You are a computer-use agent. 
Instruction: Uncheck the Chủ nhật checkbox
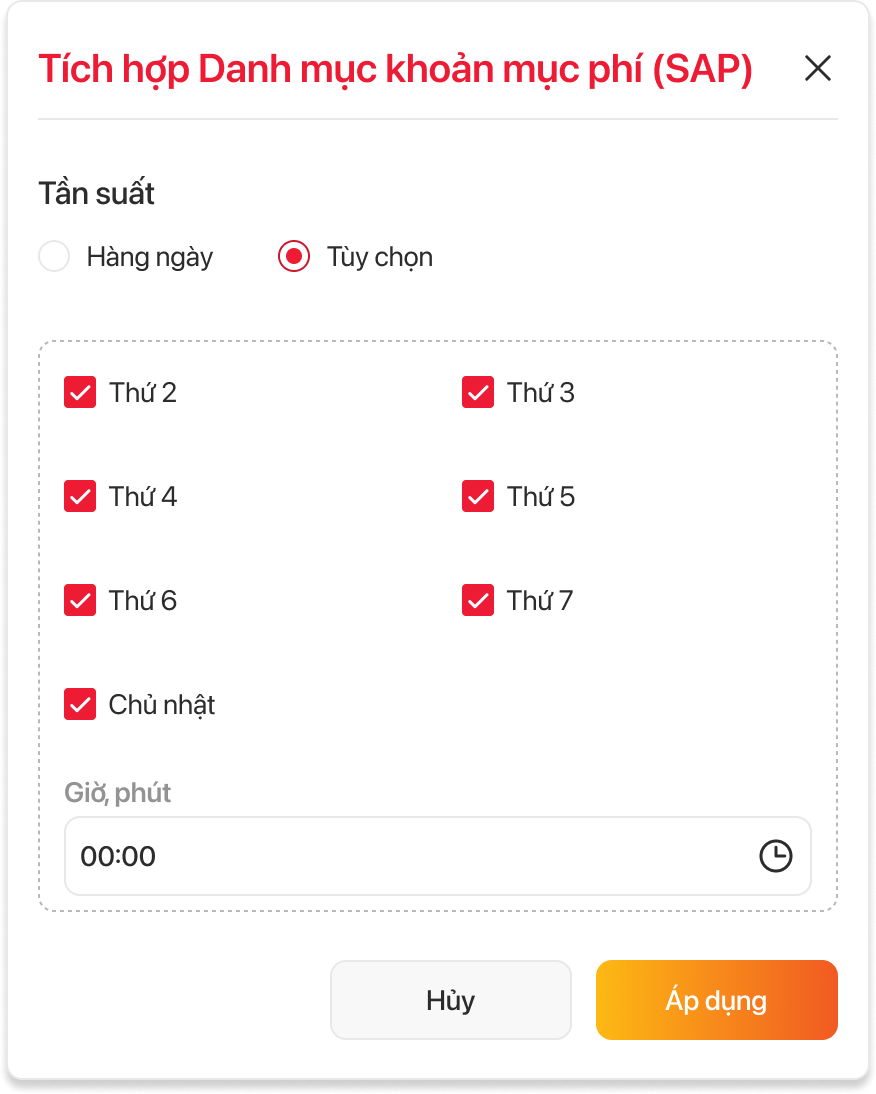tap(80, 705)
